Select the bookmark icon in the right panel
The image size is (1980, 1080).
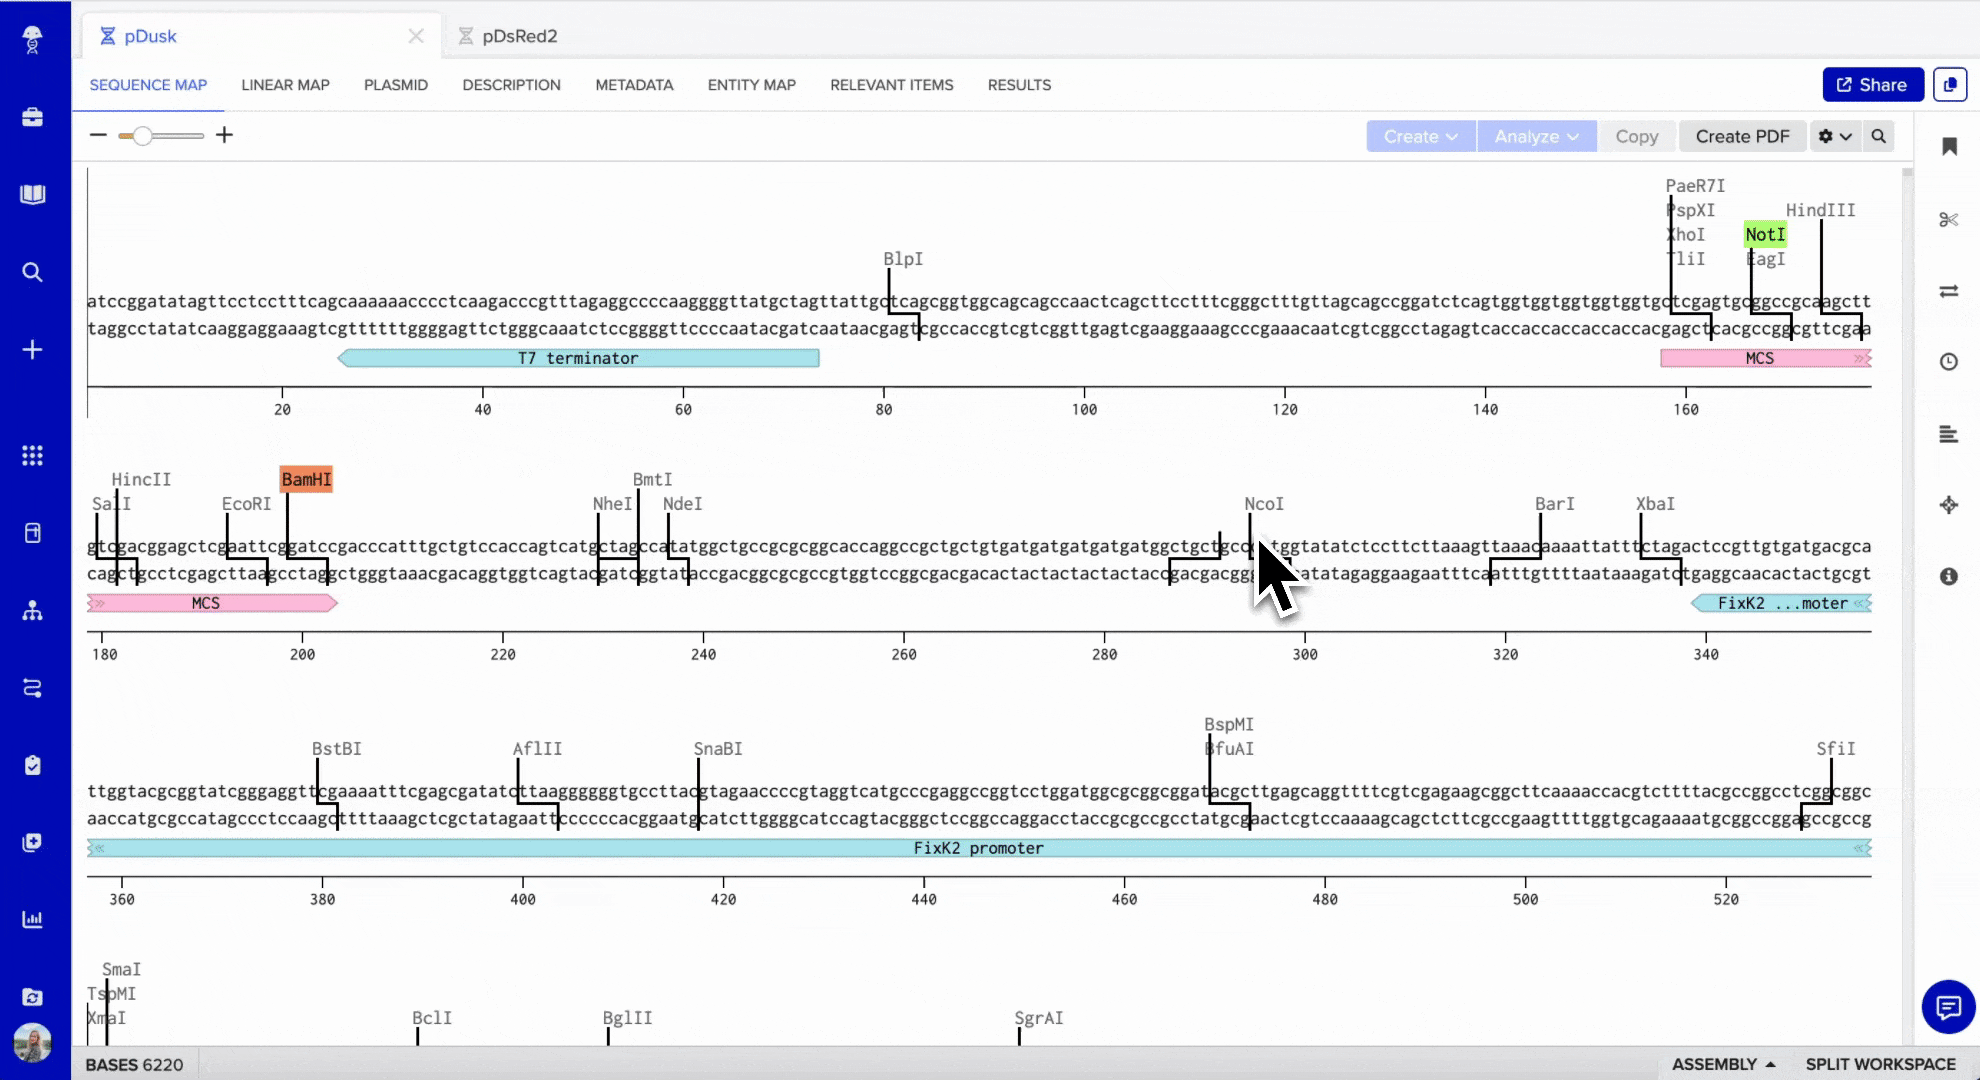click(1948, 146)
